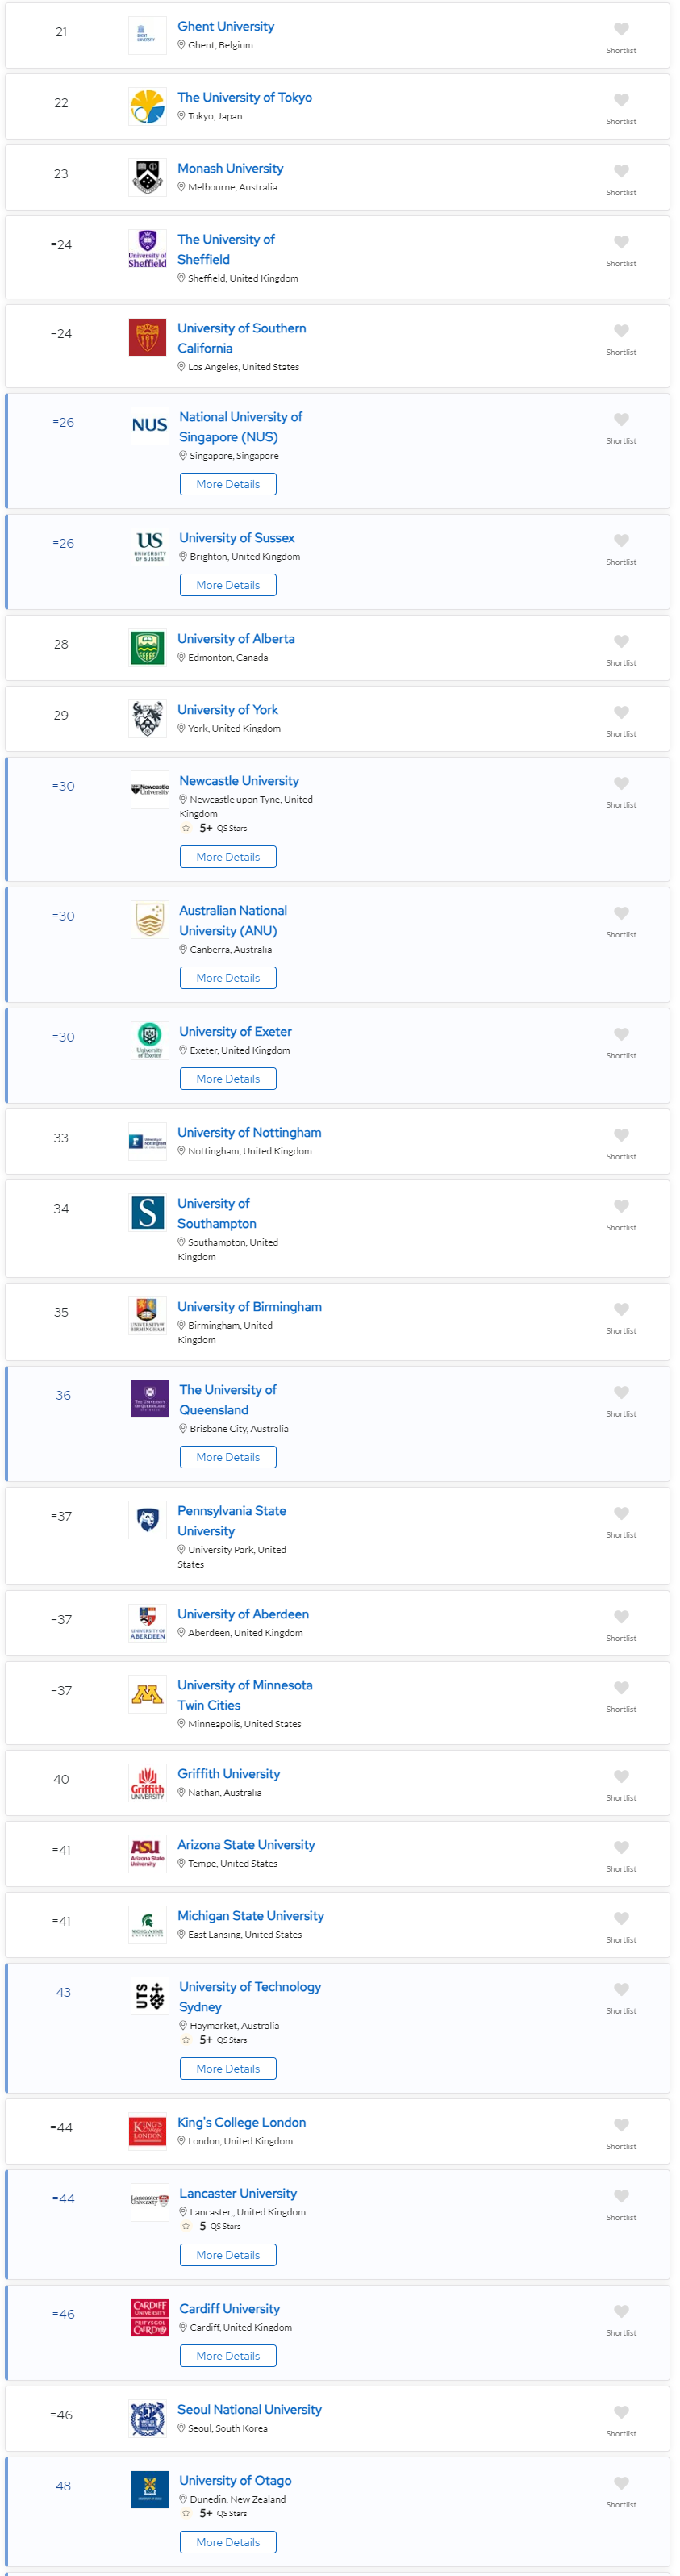Viewport: 680px width, 2576px height.
Task: Shortlist Monash University via heart icon
Action: [x=620, y=171]
